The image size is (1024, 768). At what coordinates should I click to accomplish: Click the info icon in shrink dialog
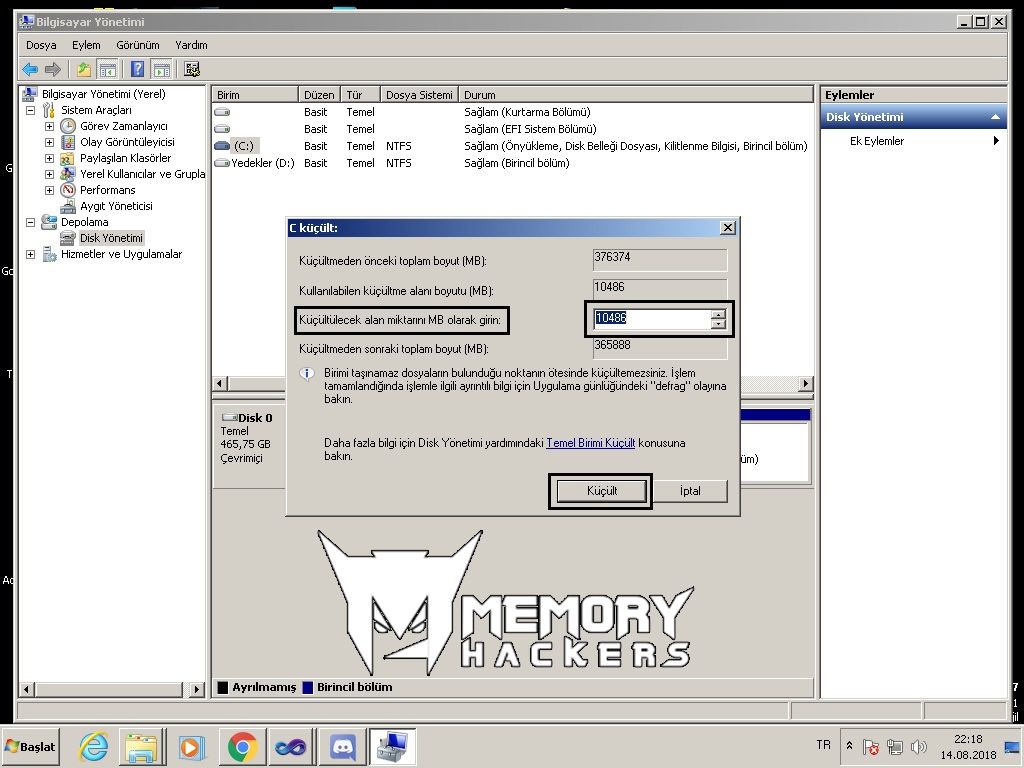(x=306, y=374)
